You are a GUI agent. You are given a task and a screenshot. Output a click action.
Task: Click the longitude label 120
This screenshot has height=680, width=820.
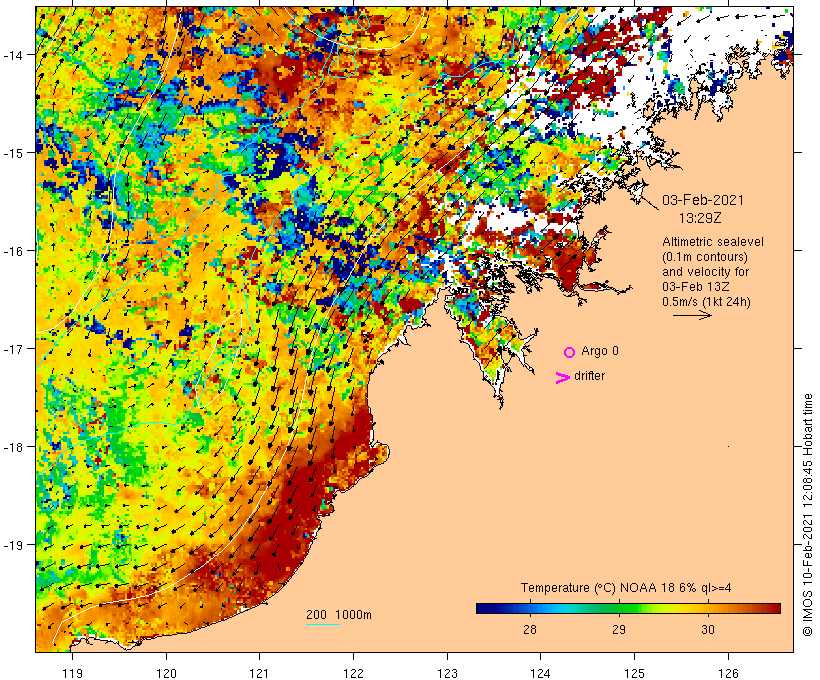coord(166,673)
